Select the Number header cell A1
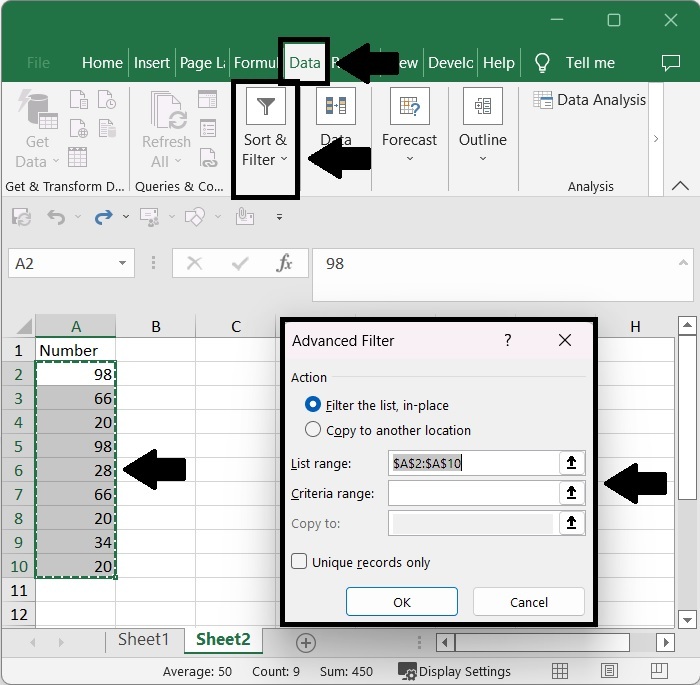Screen dimensions: 700x685 coord(76,350)
